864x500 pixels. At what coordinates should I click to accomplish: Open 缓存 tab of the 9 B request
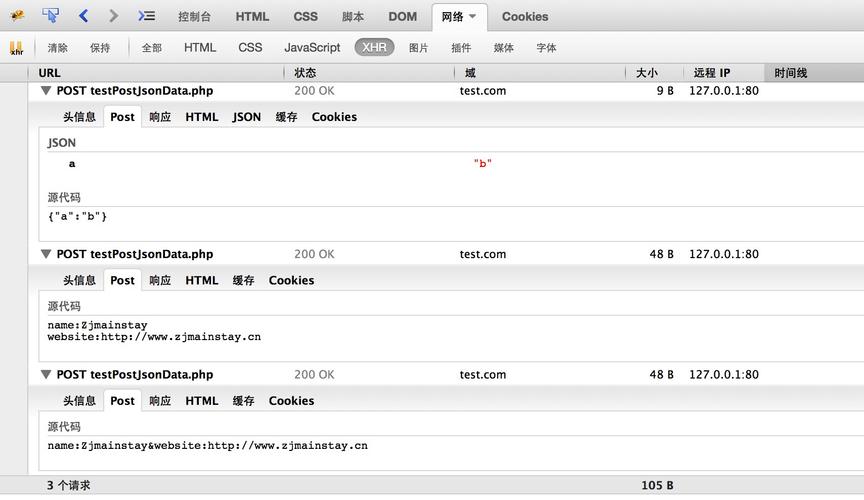(287, 117)
